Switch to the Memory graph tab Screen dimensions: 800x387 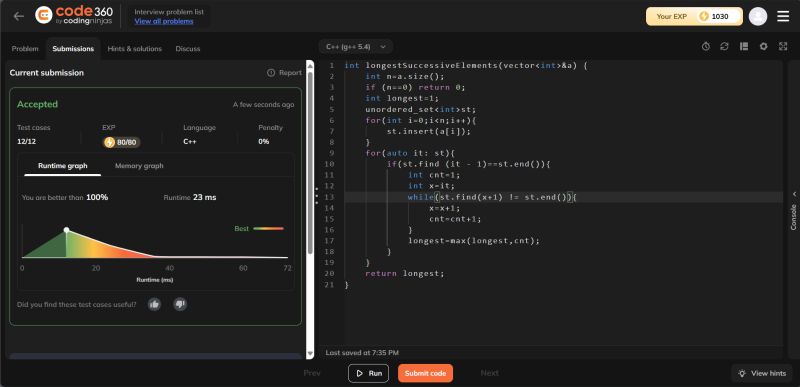click(x=139, y=166)
